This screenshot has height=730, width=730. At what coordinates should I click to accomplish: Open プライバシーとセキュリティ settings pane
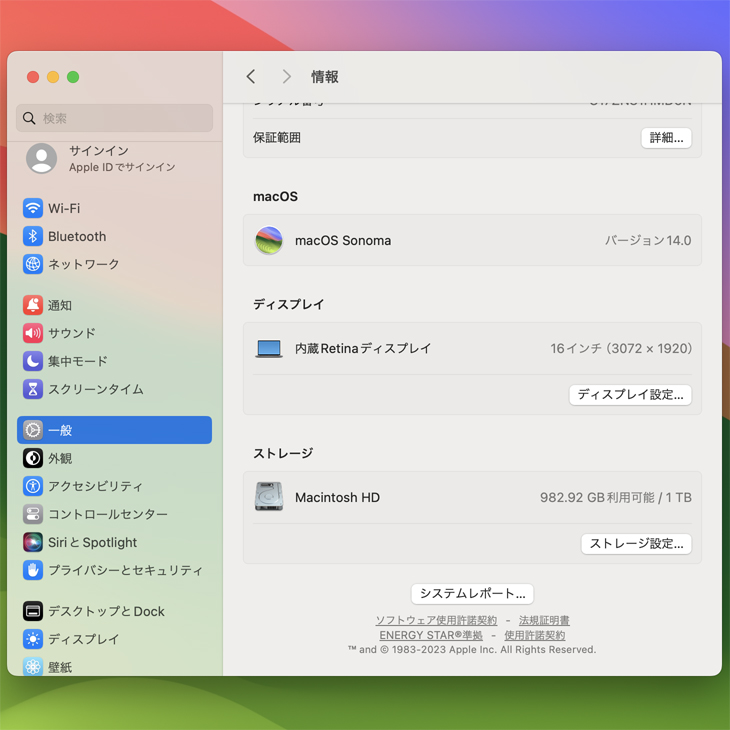click(125, 570)
